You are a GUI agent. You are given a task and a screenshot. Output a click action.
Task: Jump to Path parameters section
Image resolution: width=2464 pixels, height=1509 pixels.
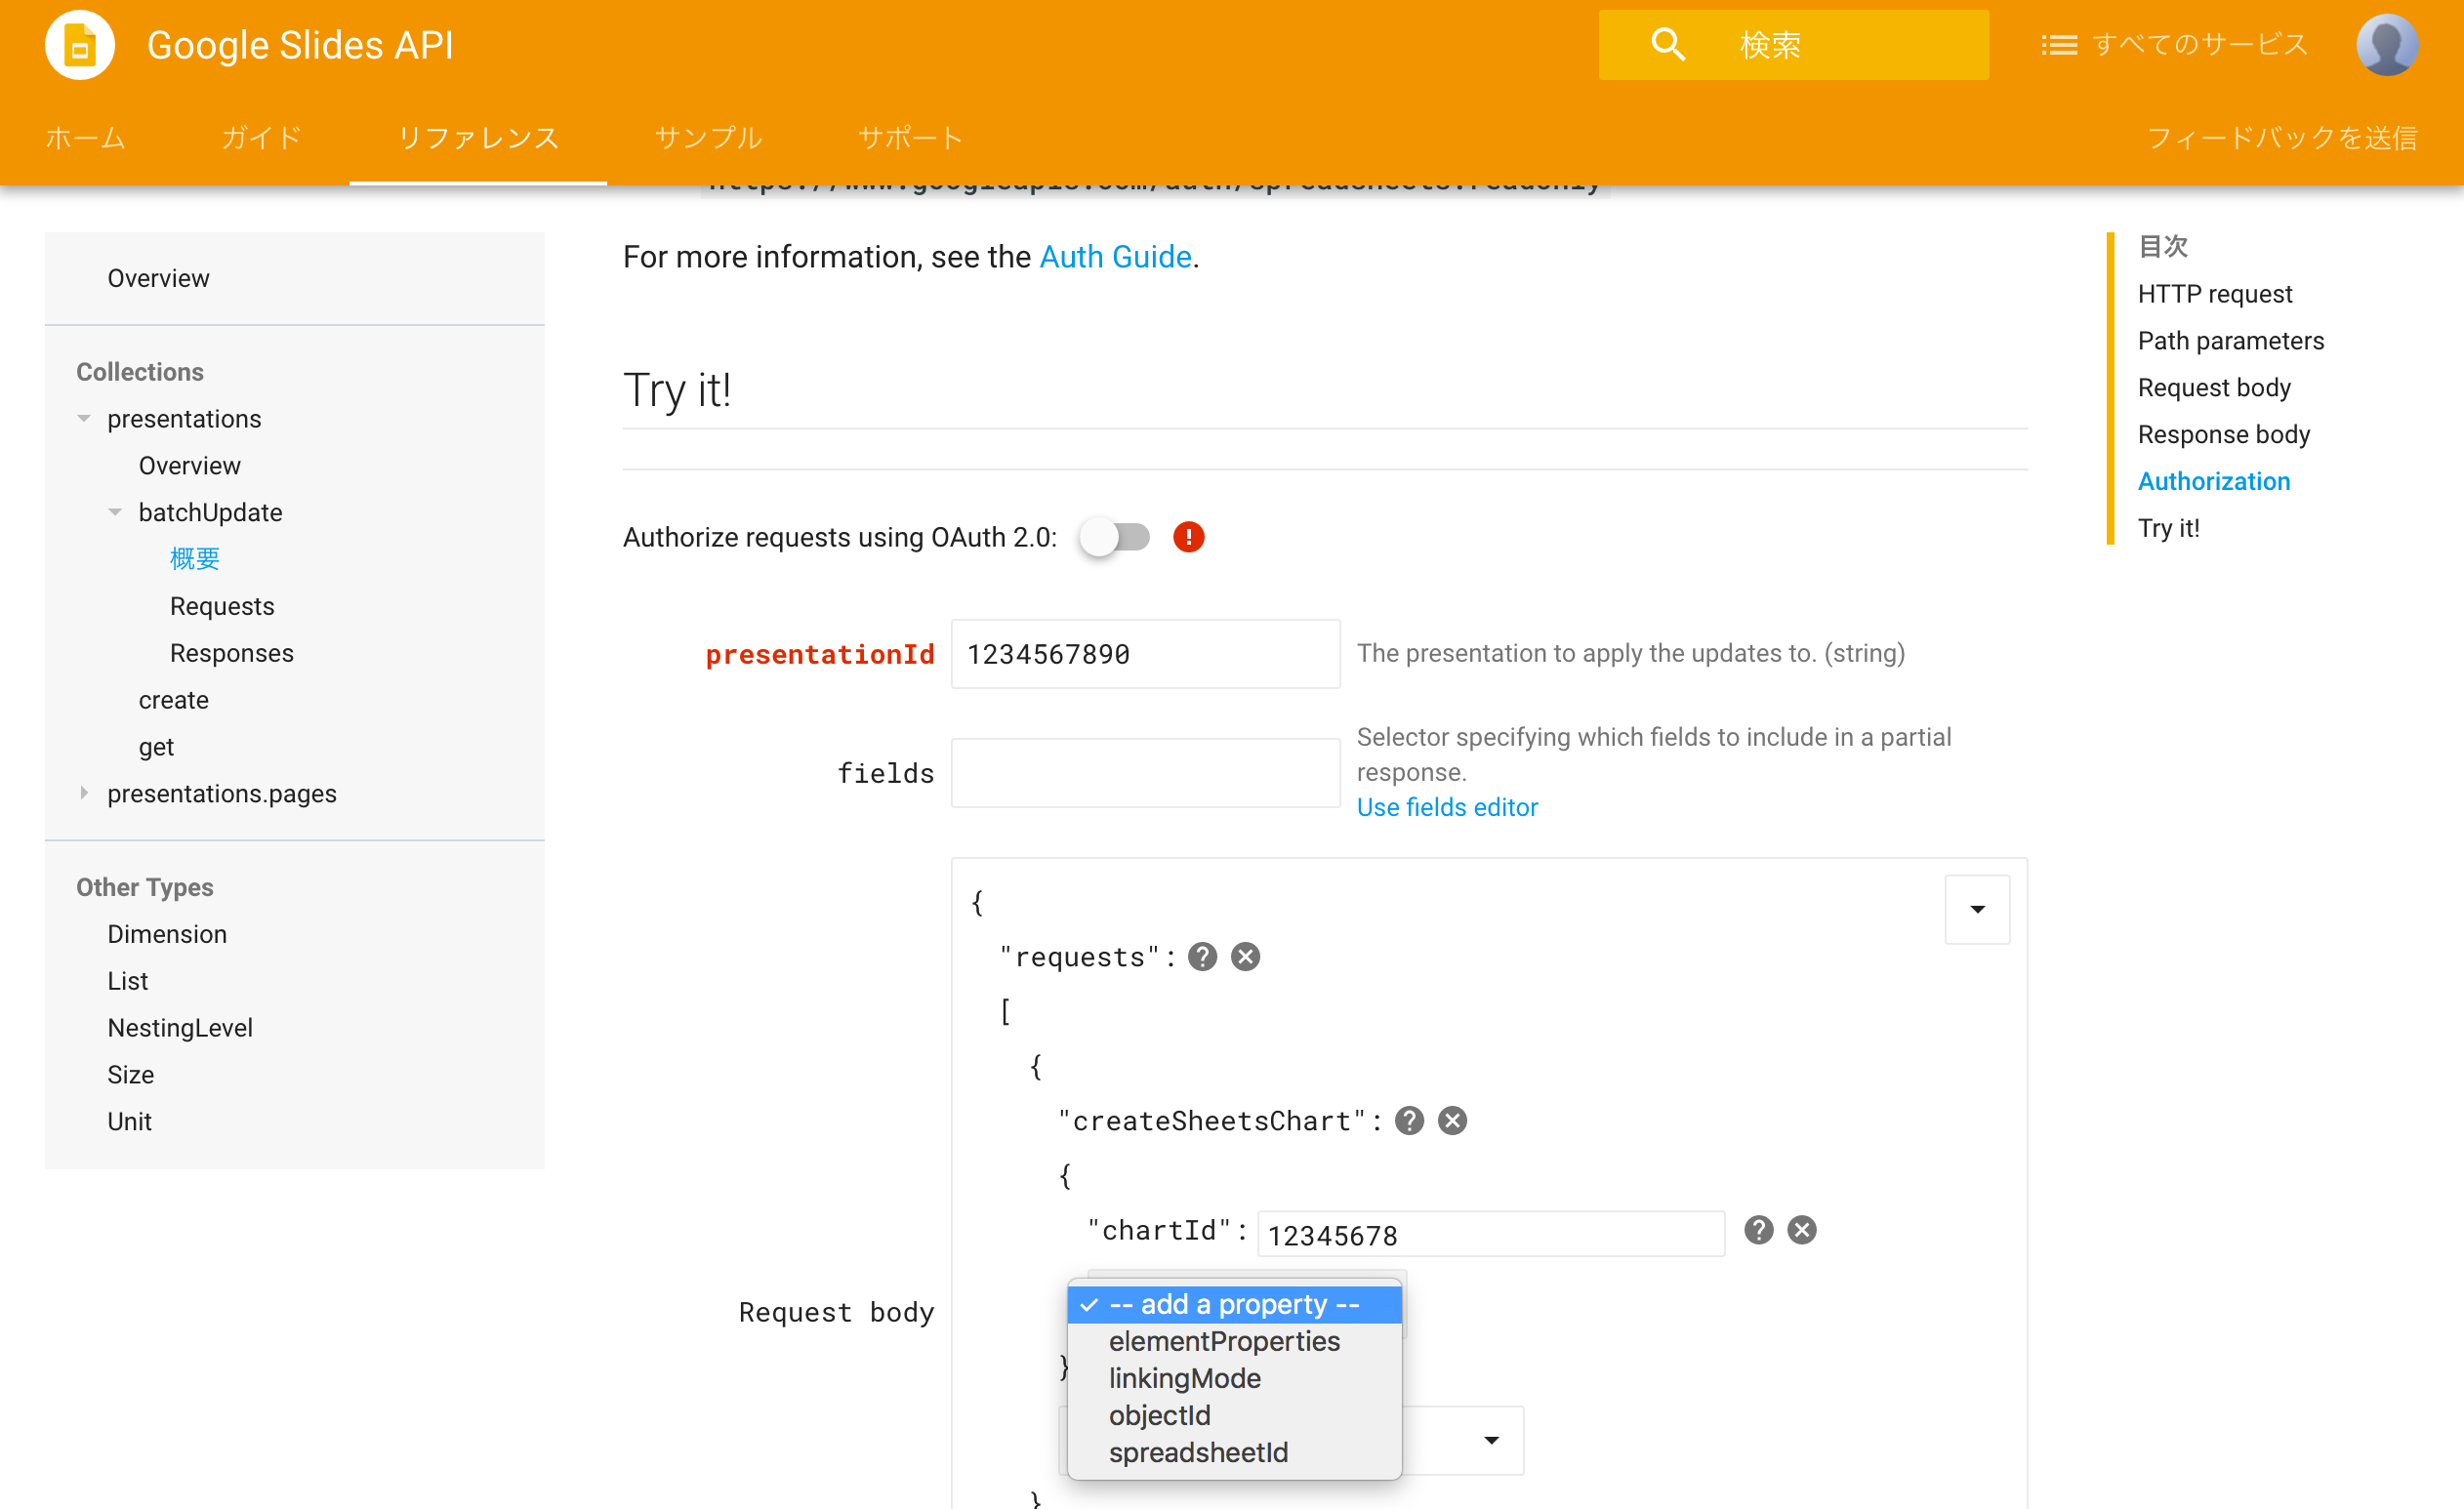2231,341
